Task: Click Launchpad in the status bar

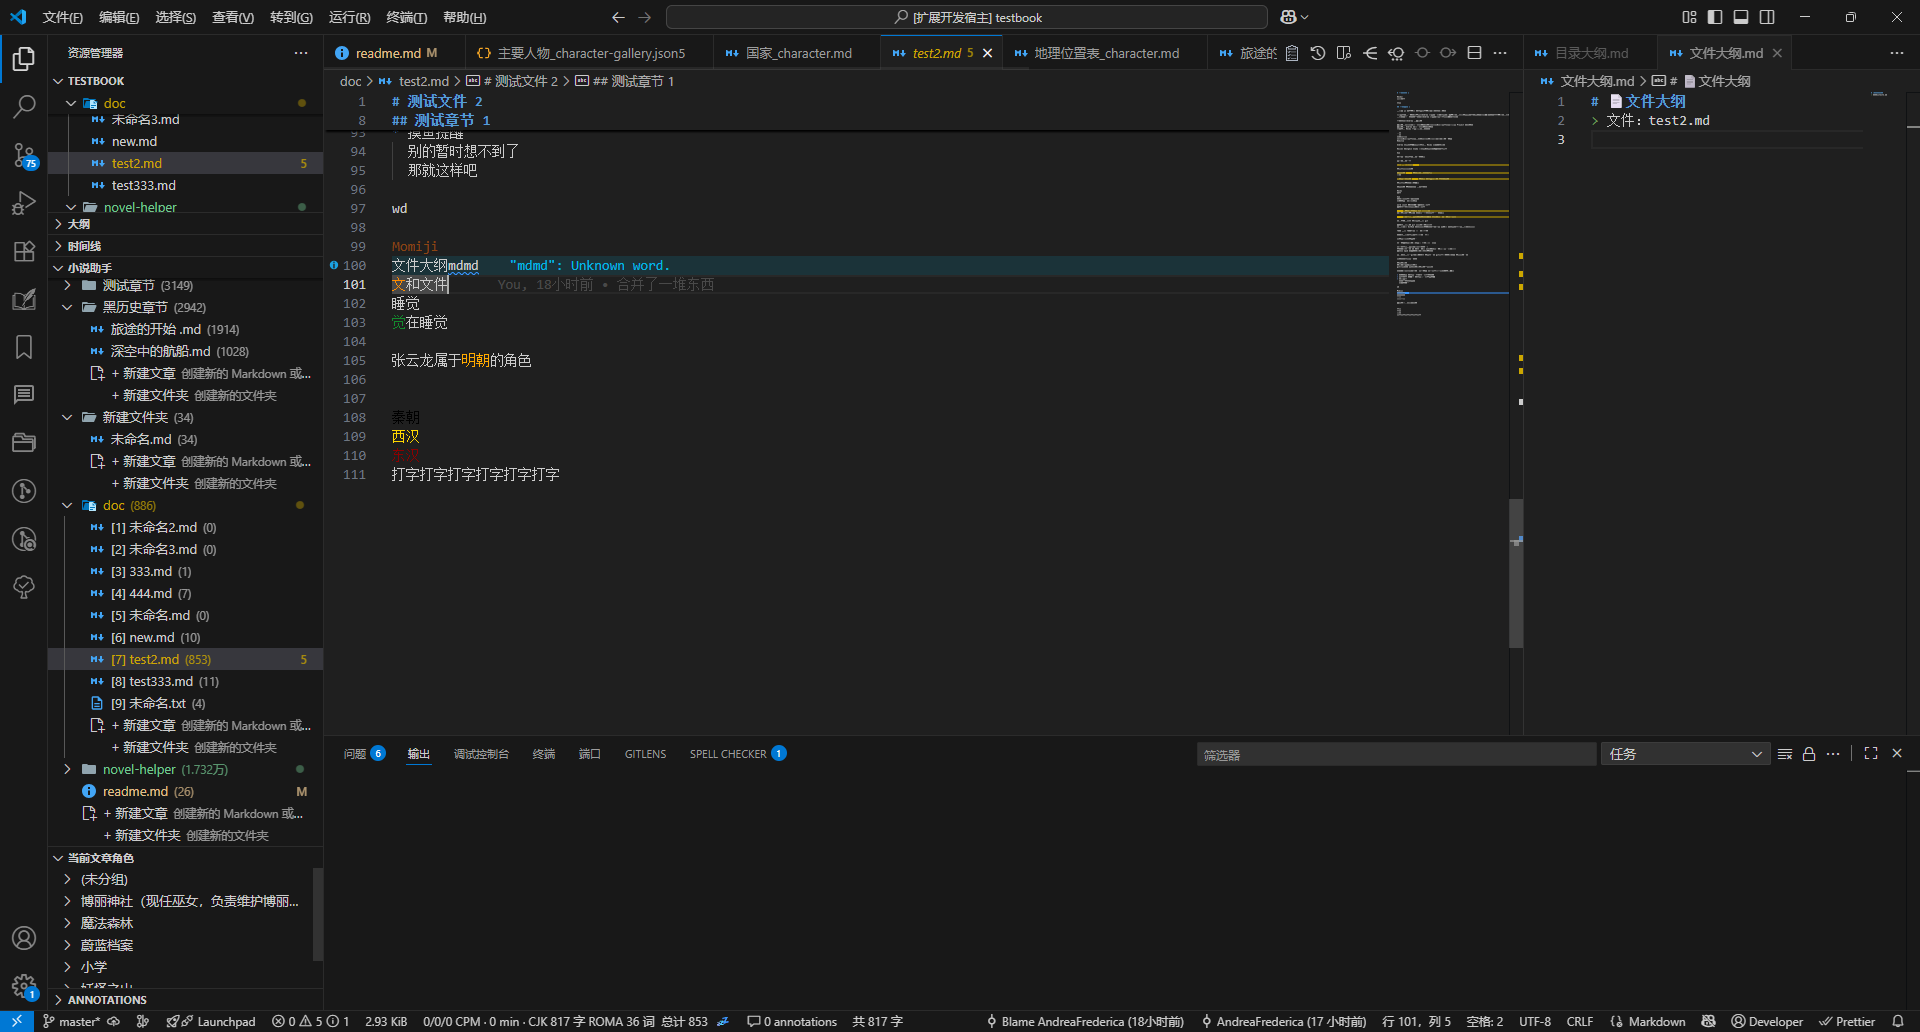Action: pos(226,1021)
